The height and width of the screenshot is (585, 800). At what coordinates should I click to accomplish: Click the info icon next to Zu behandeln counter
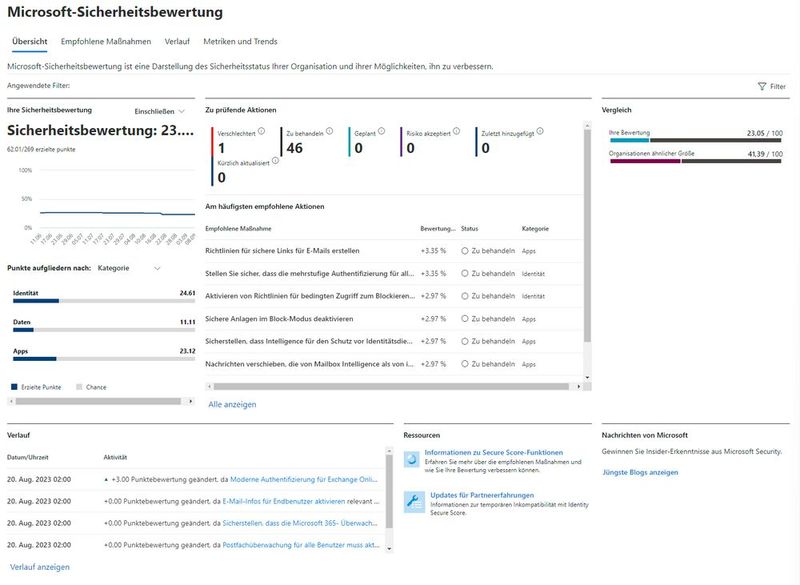point(330,130)
